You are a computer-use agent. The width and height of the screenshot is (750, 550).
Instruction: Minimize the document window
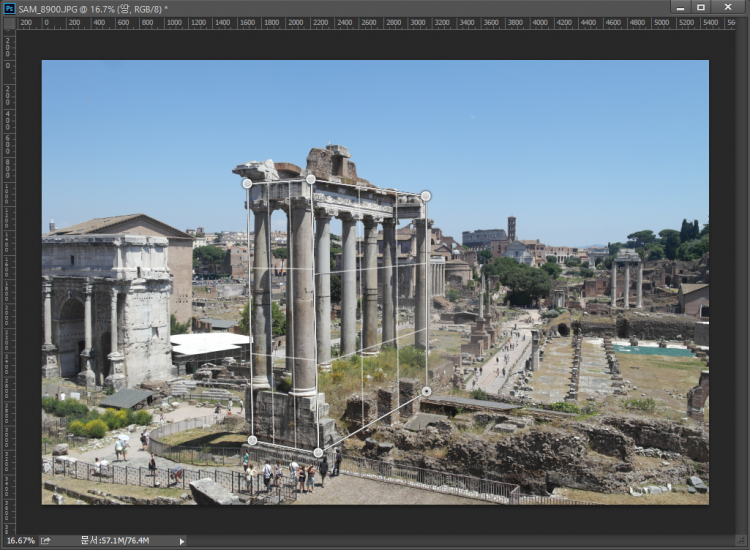(680, 8)
